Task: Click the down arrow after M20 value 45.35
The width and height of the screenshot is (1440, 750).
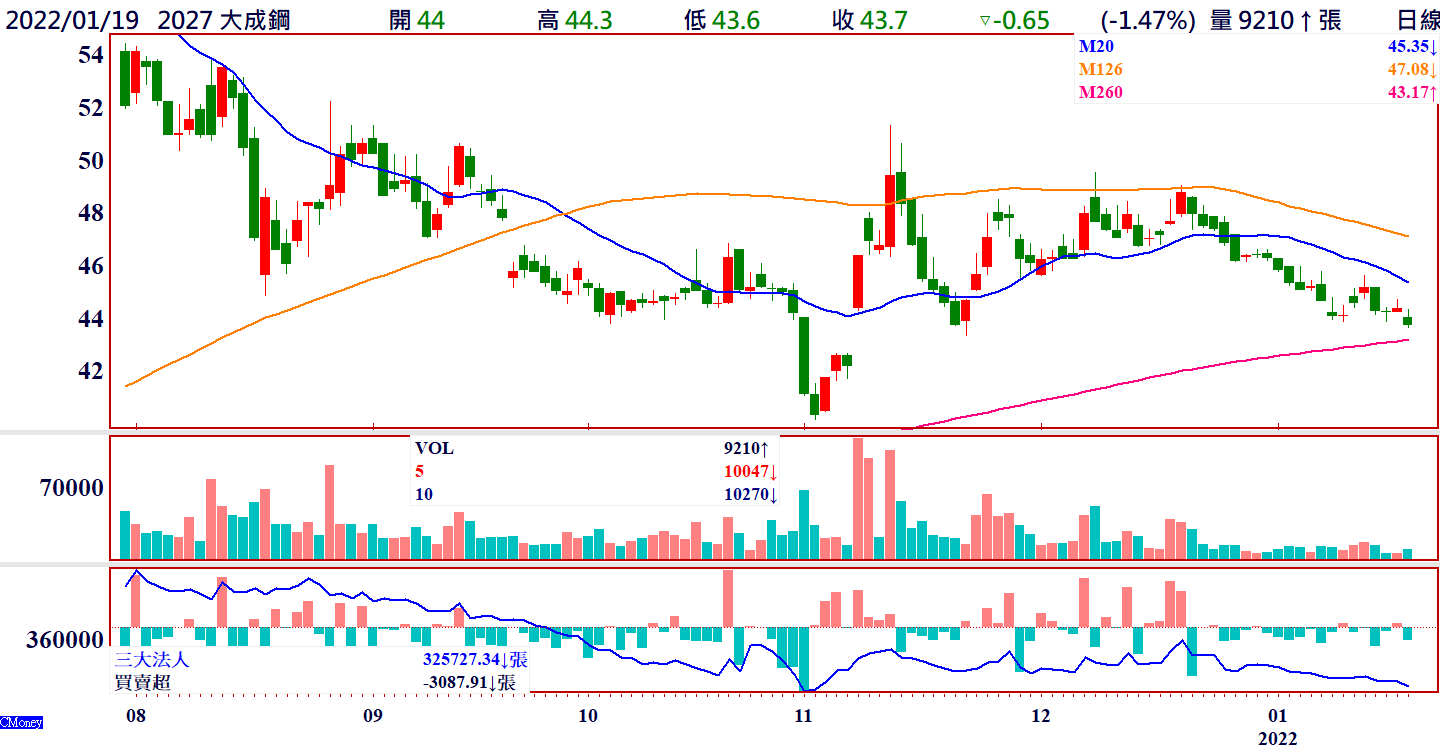Action: 1433,46
